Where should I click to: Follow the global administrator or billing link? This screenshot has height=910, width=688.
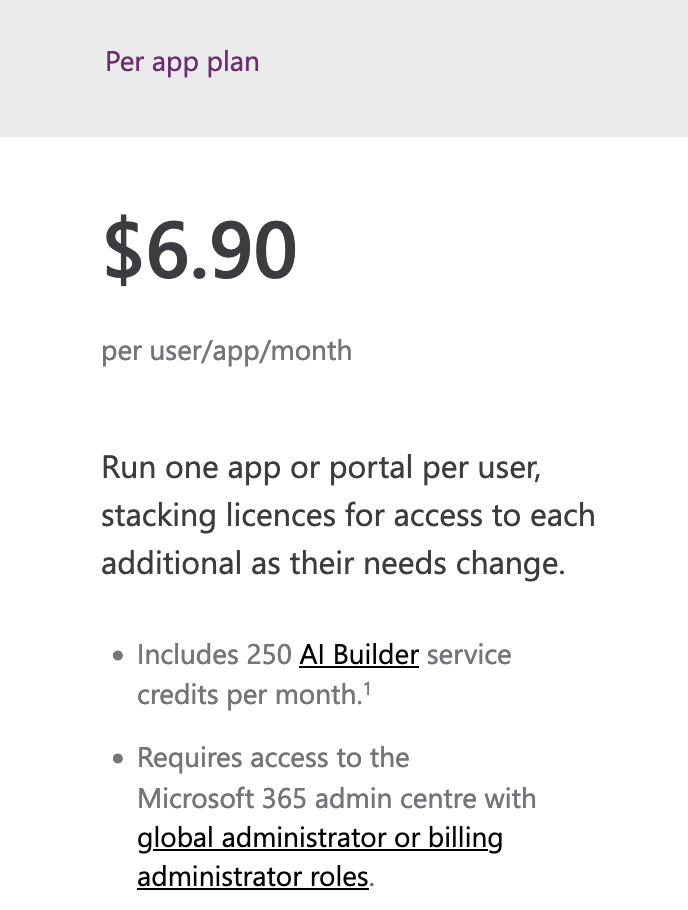[x=320, y=839]
